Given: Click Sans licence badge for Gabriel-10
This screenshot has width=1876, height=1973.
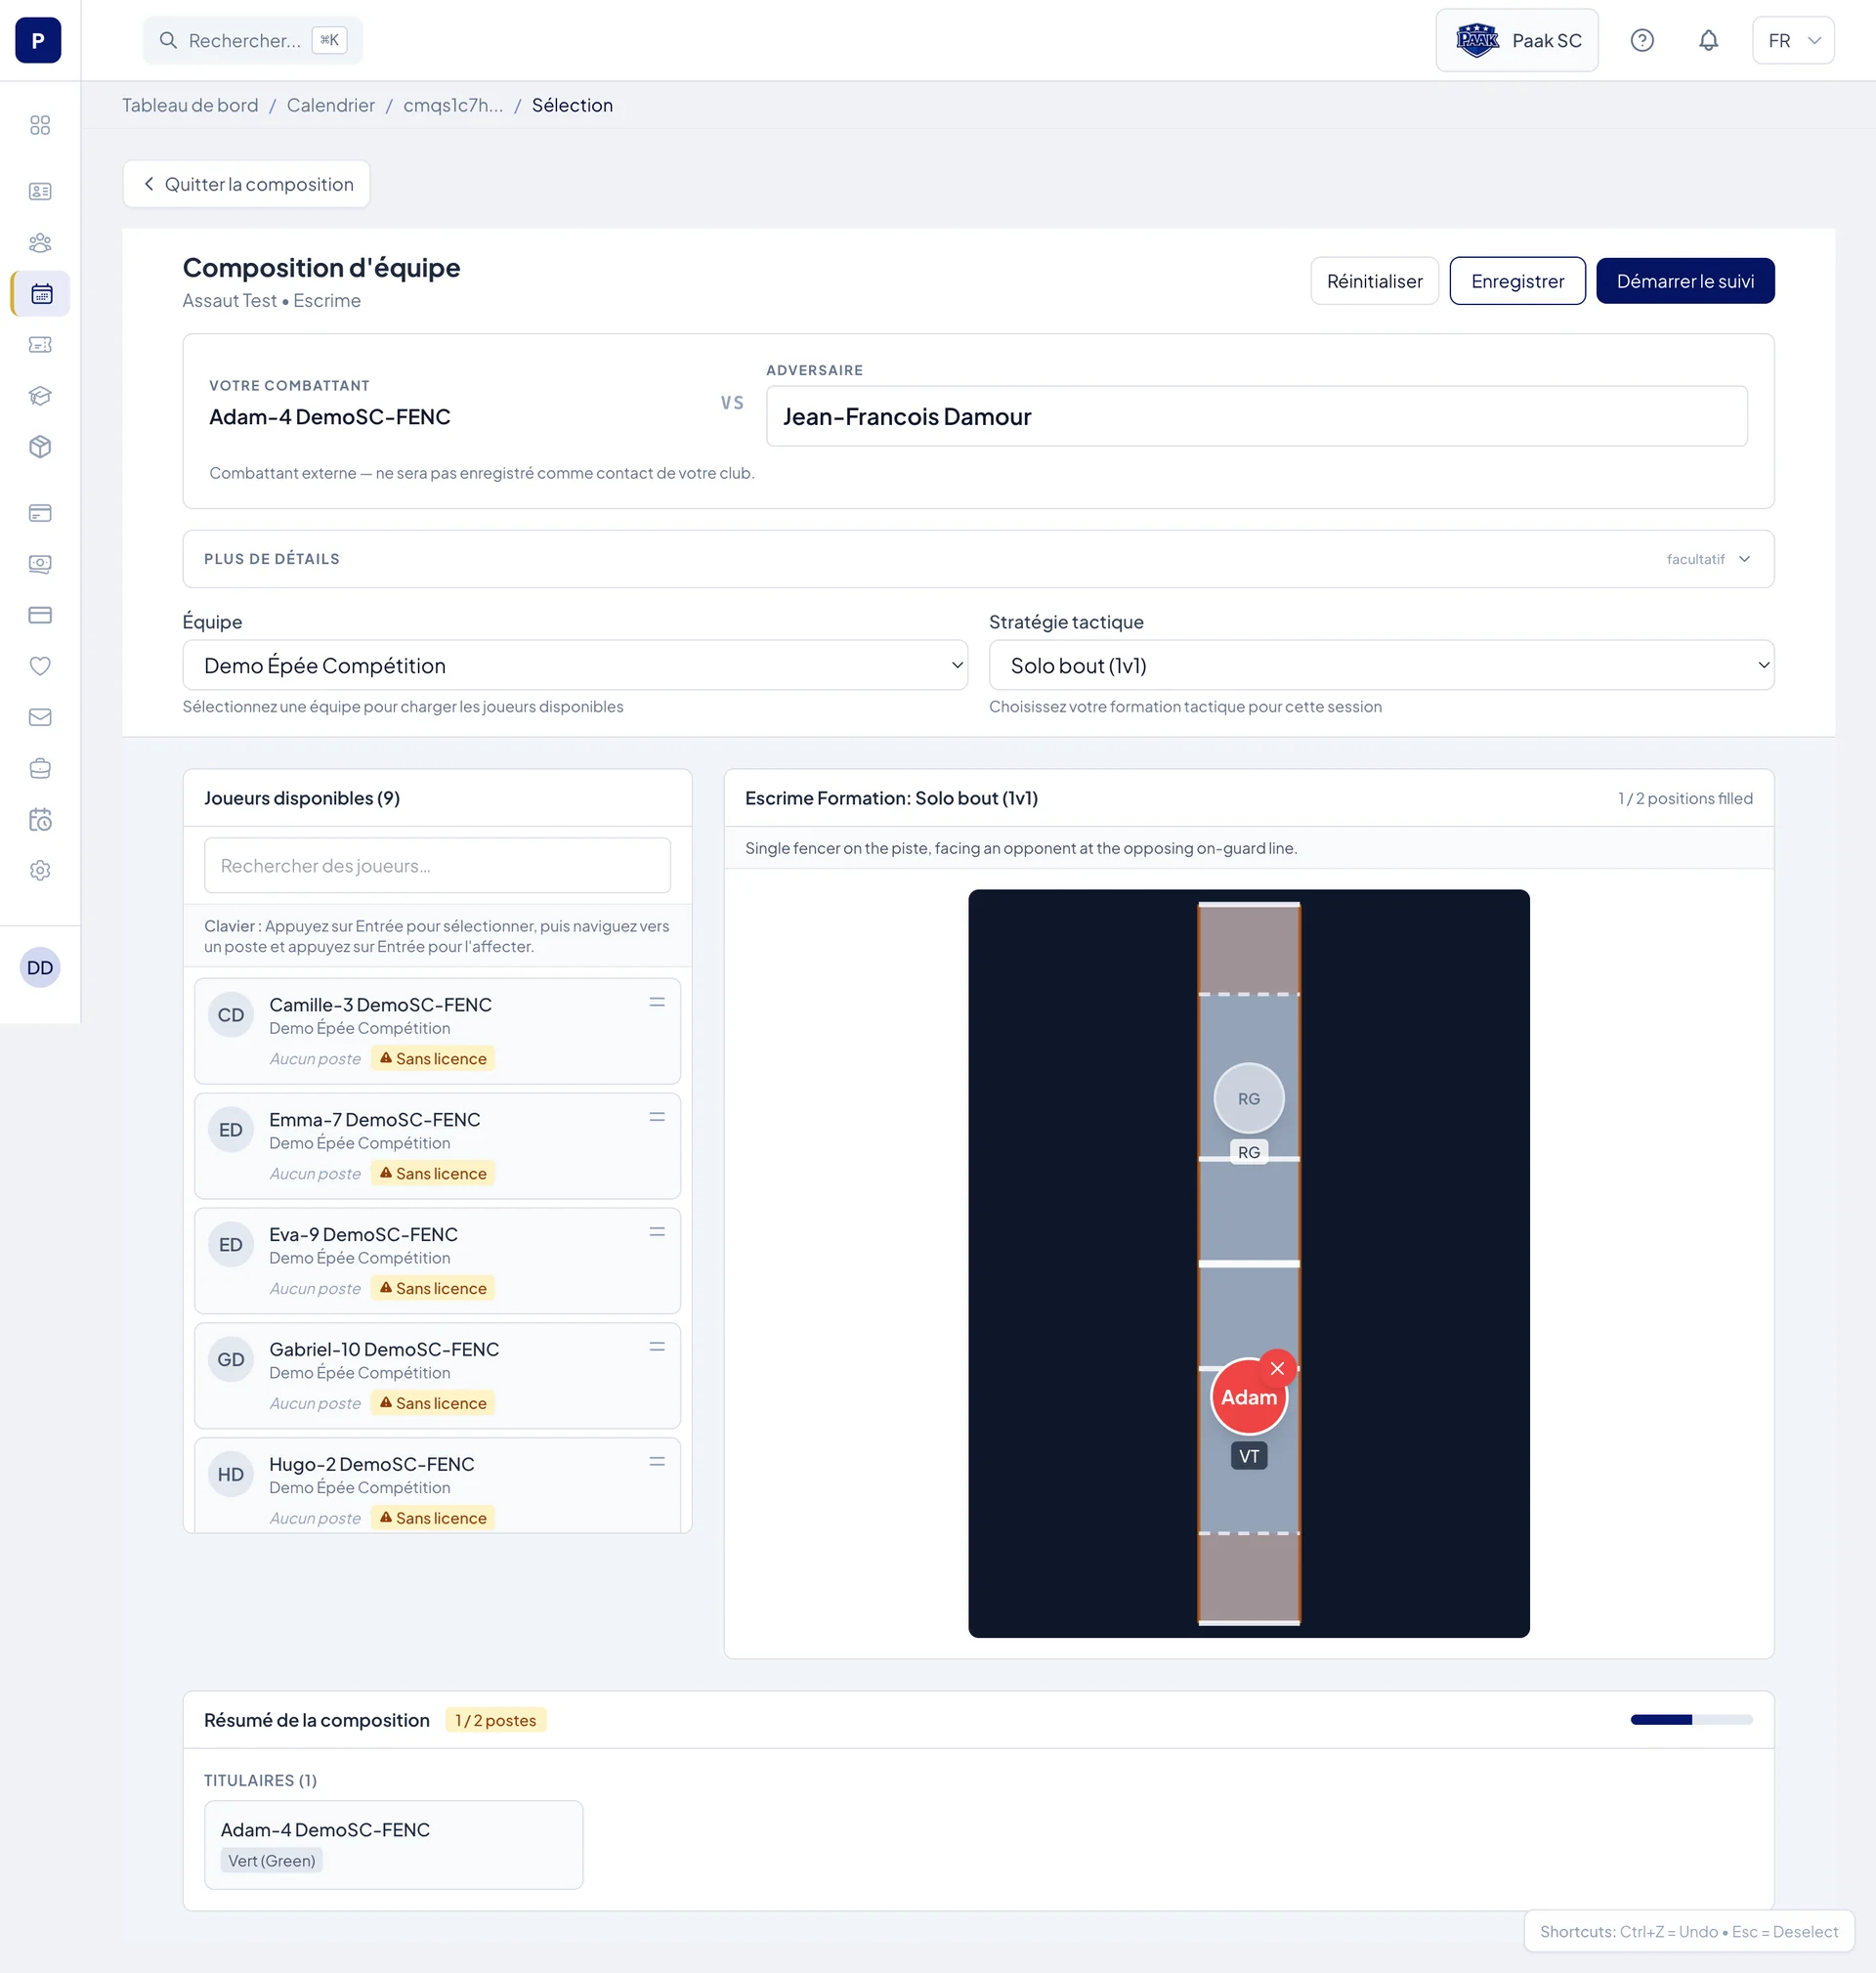Looking at the screenshot, I should tap(432, 1403).
